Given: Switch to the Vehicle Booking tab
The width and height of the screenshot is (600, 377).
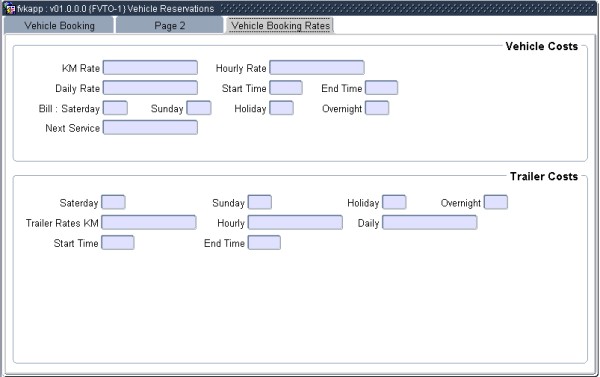Looking at the screenshot, I should coord(59,26).
